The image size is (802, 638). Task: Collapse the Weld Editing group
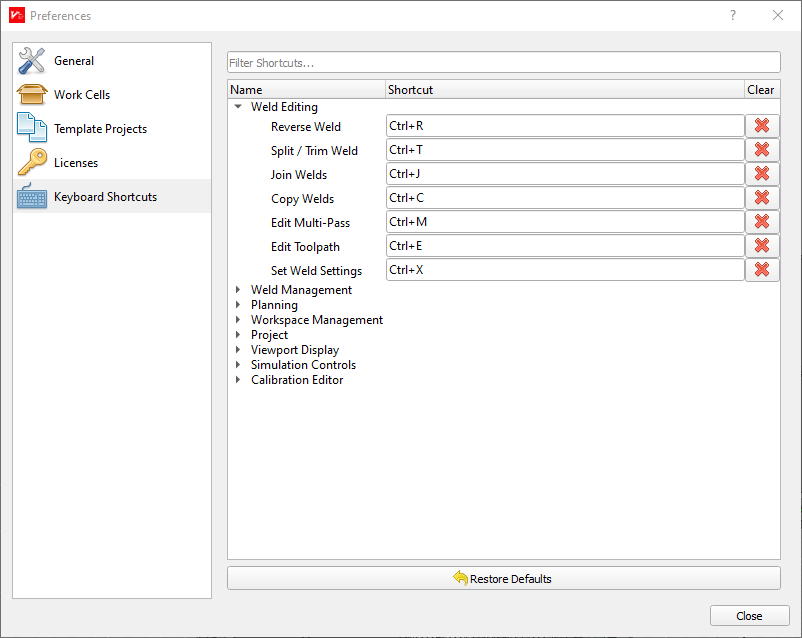(x=238, y=106)
